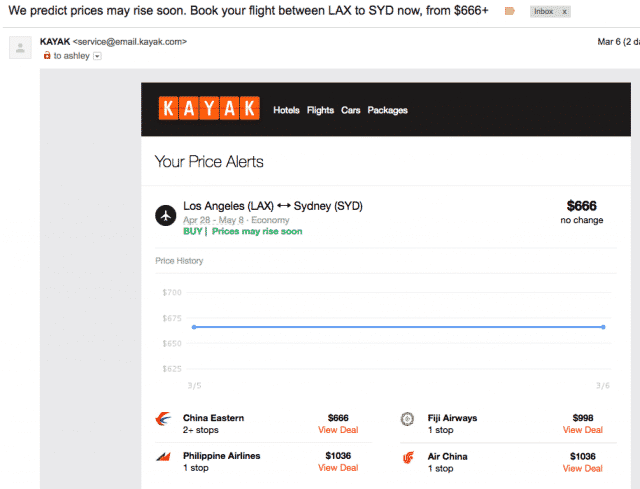Screen dimensions: 640x489
Task: Select Packages in the KAYAK navigation
Action: (x=387, y=110)
